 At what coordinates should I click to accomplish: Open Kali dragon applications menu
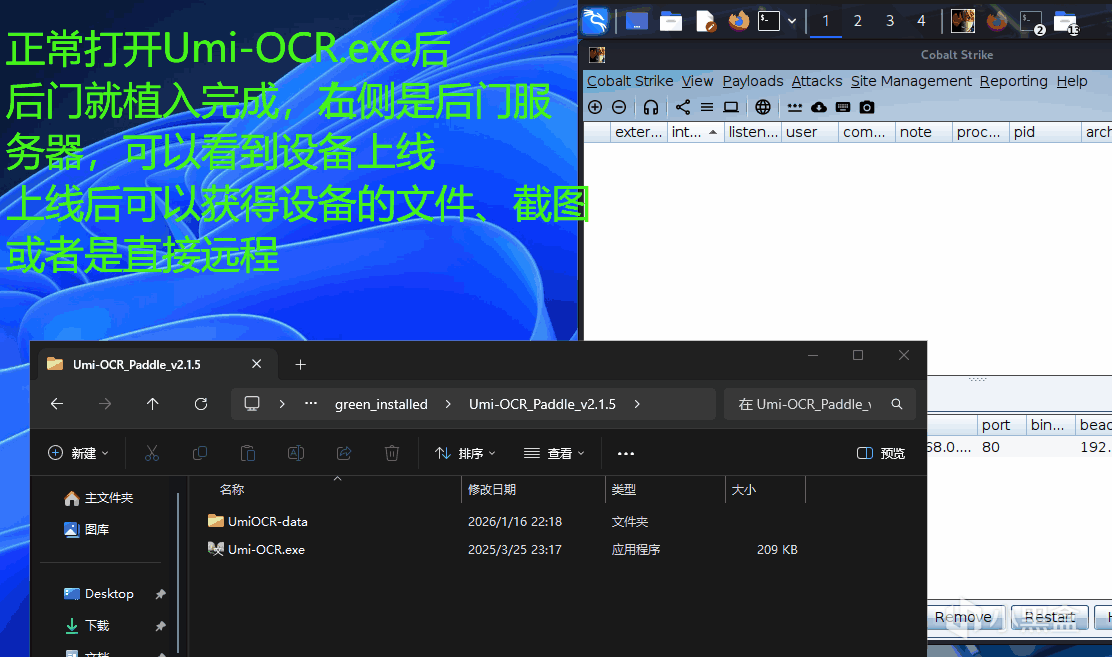(596, 21)
